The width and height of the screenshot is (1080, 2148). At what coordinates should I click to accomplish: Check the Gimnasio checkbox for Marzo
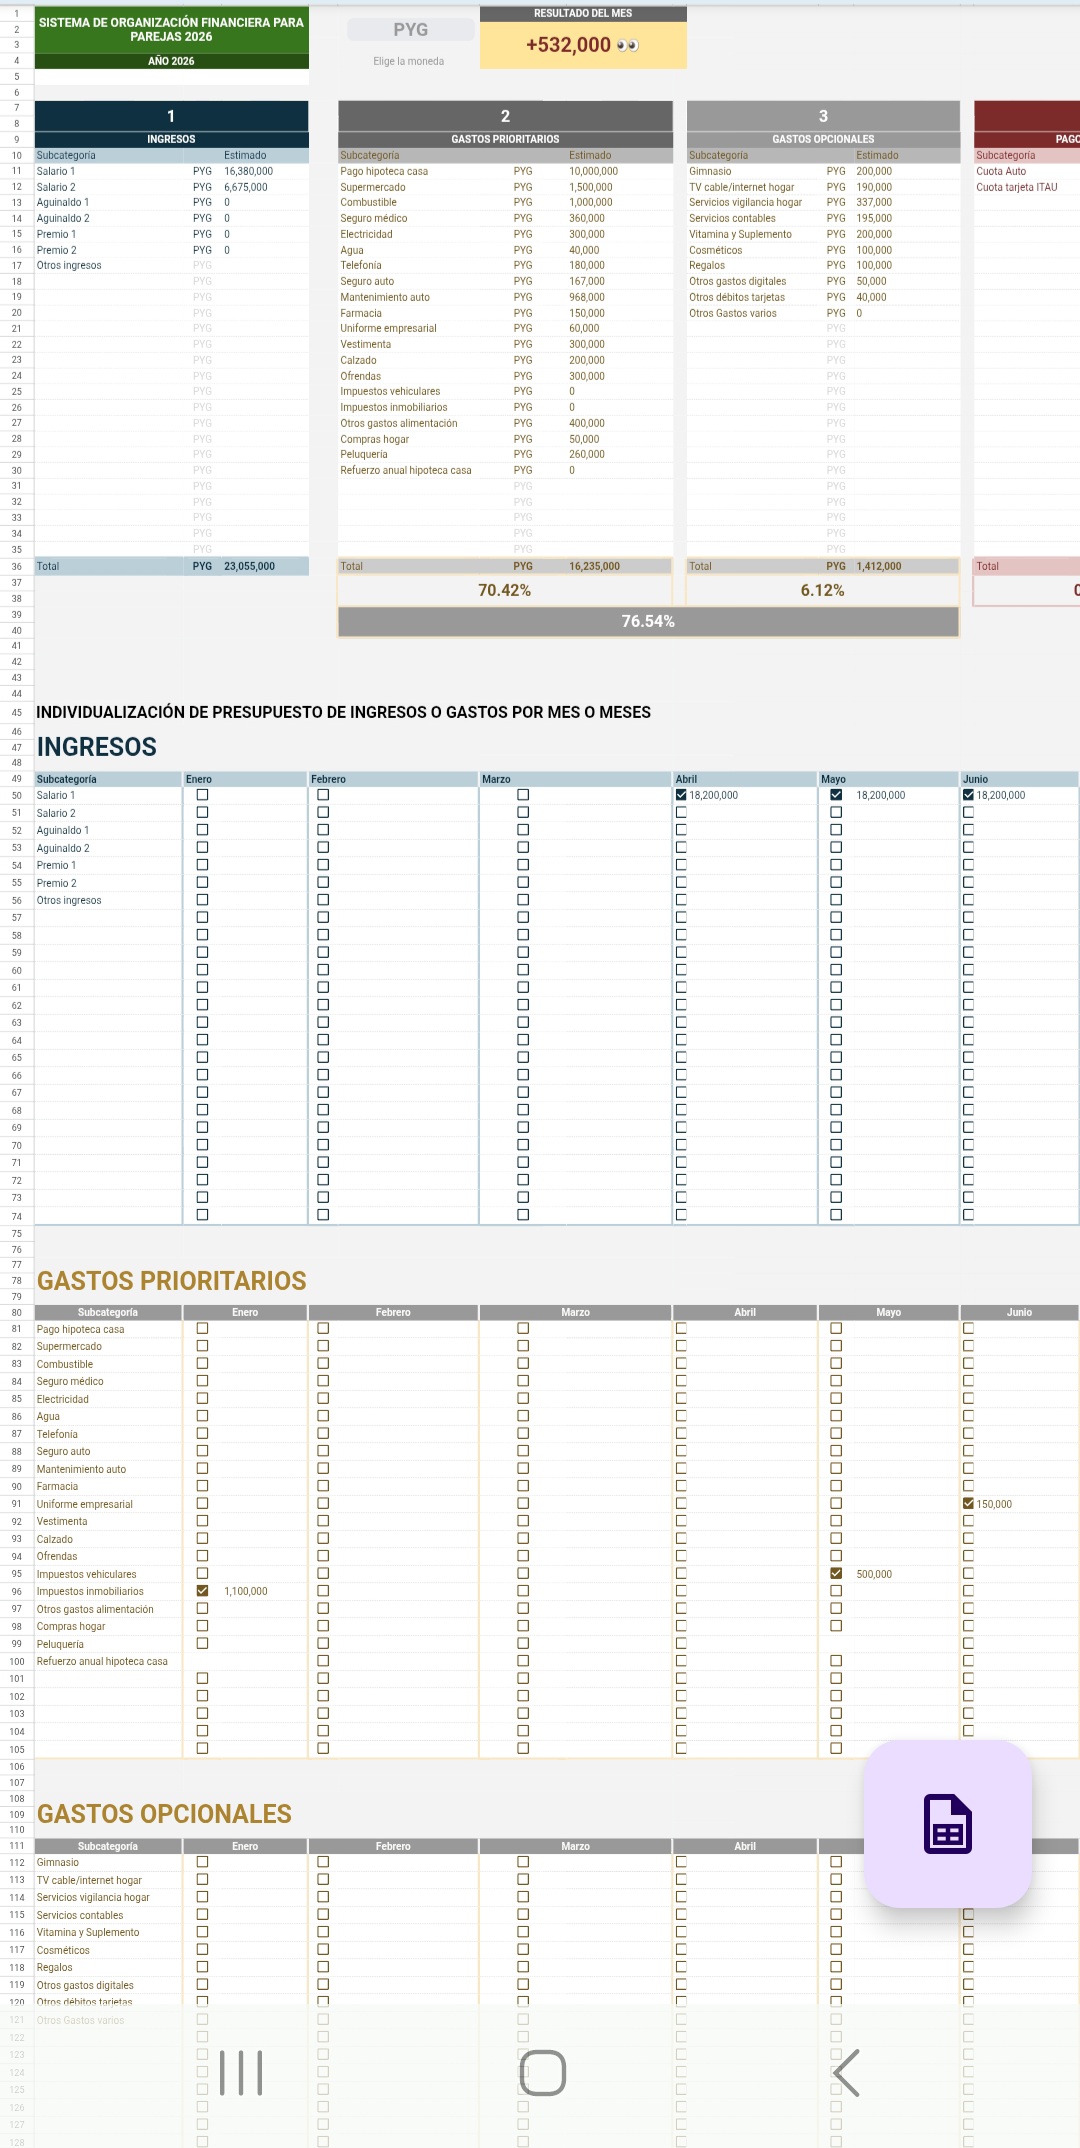(x=523, y=1862)
